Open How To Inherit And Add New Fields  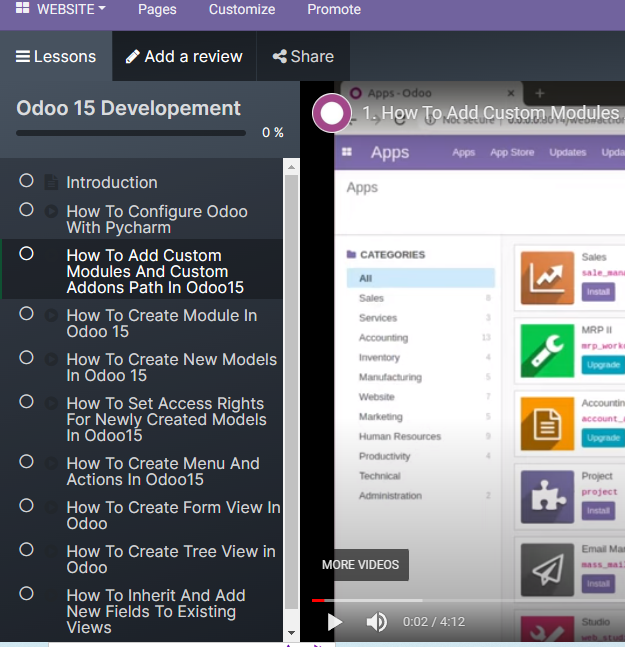tap(156, 611)
